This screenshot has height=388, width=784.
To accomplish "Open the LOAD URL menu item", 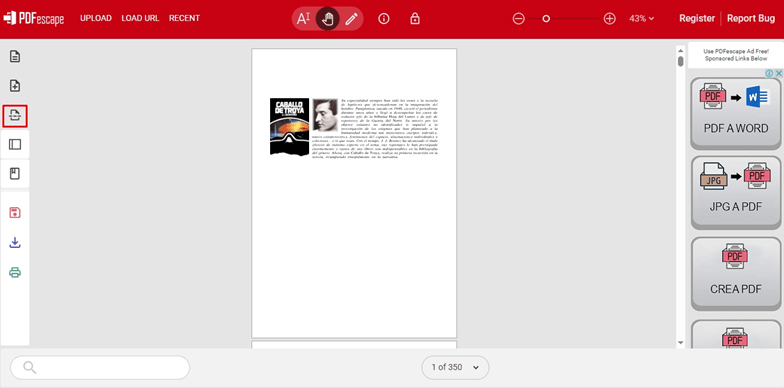I will tap(140, 18).
